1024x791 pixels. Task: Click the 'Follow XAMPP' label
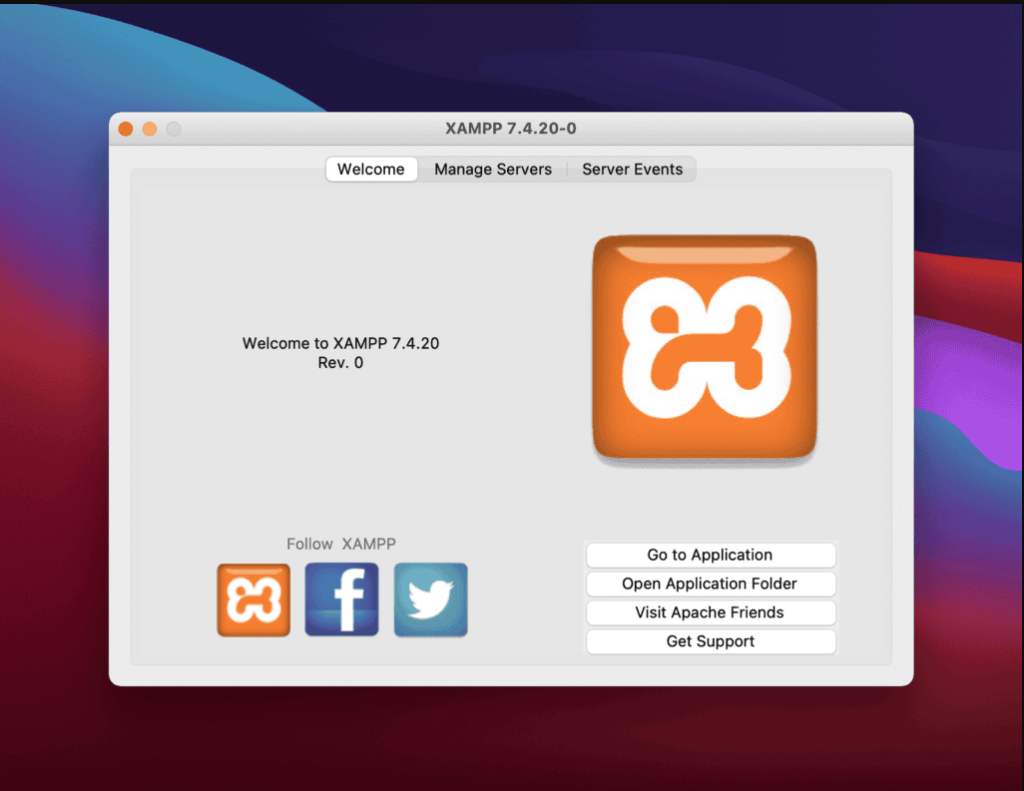[341, 544]
